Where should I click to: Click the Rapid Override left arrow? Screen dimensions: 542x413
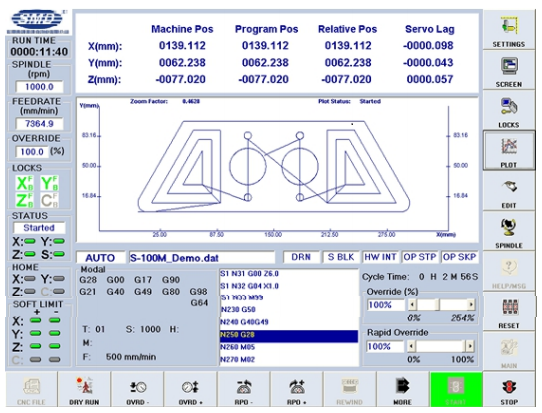411,346
